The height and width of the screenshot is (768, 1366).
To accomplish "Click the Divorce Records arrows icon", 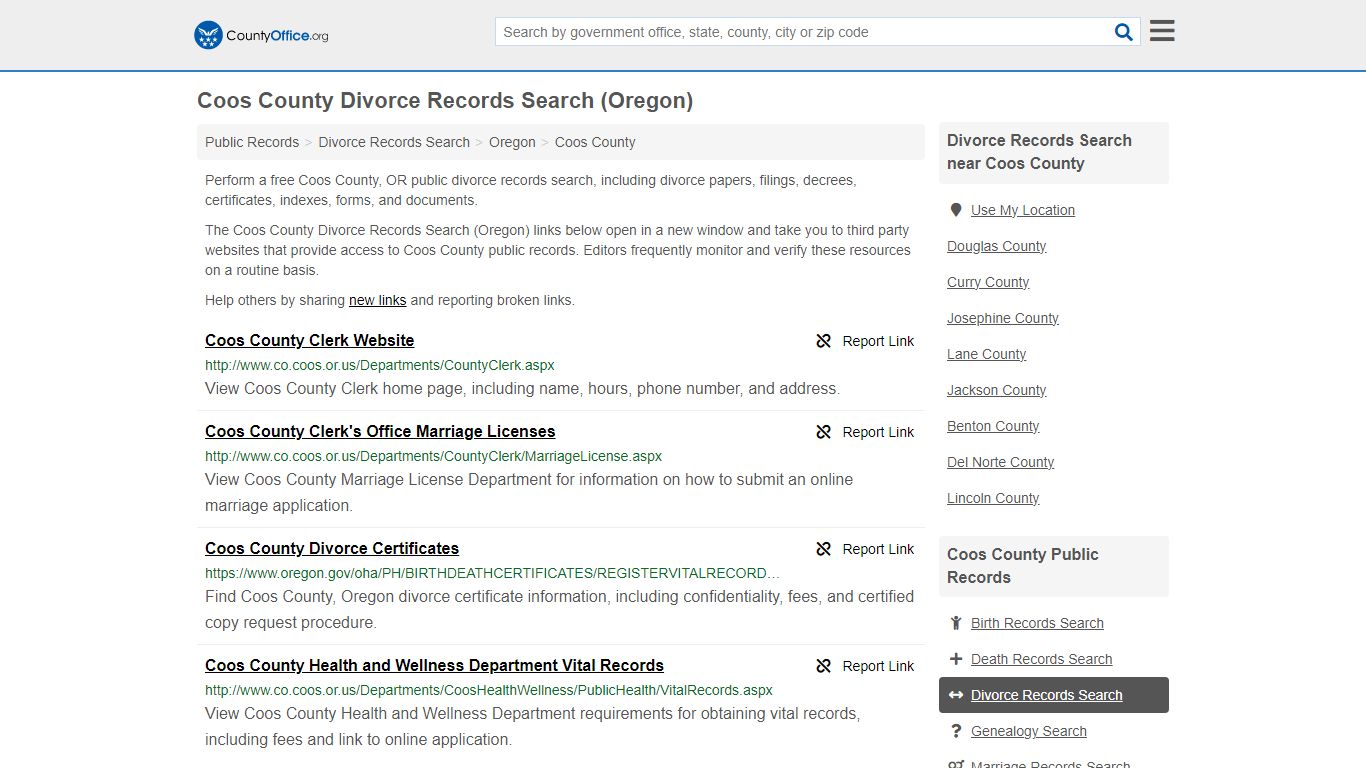I will [x=956, y=695].
